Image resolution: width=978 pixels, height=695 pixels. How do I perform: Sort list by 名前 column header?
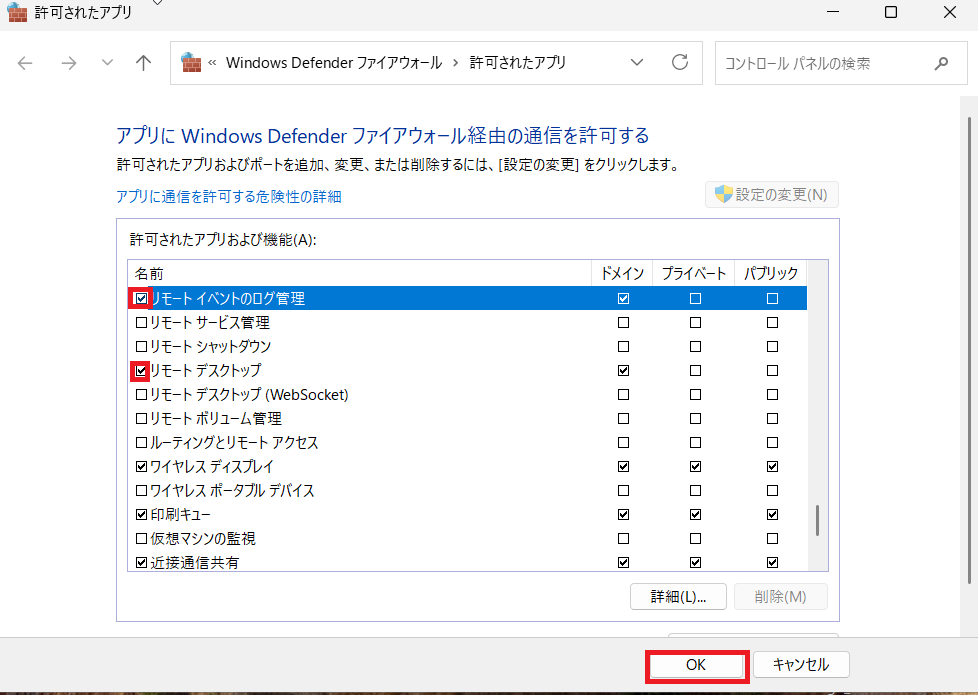coord(360,273)
